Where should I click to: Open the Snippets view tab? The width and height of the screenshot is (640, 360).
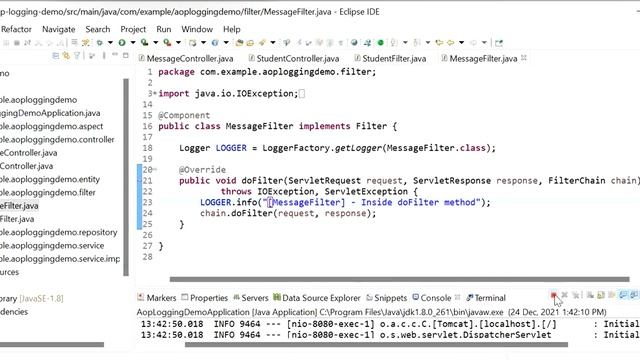(x=387, y=298)
